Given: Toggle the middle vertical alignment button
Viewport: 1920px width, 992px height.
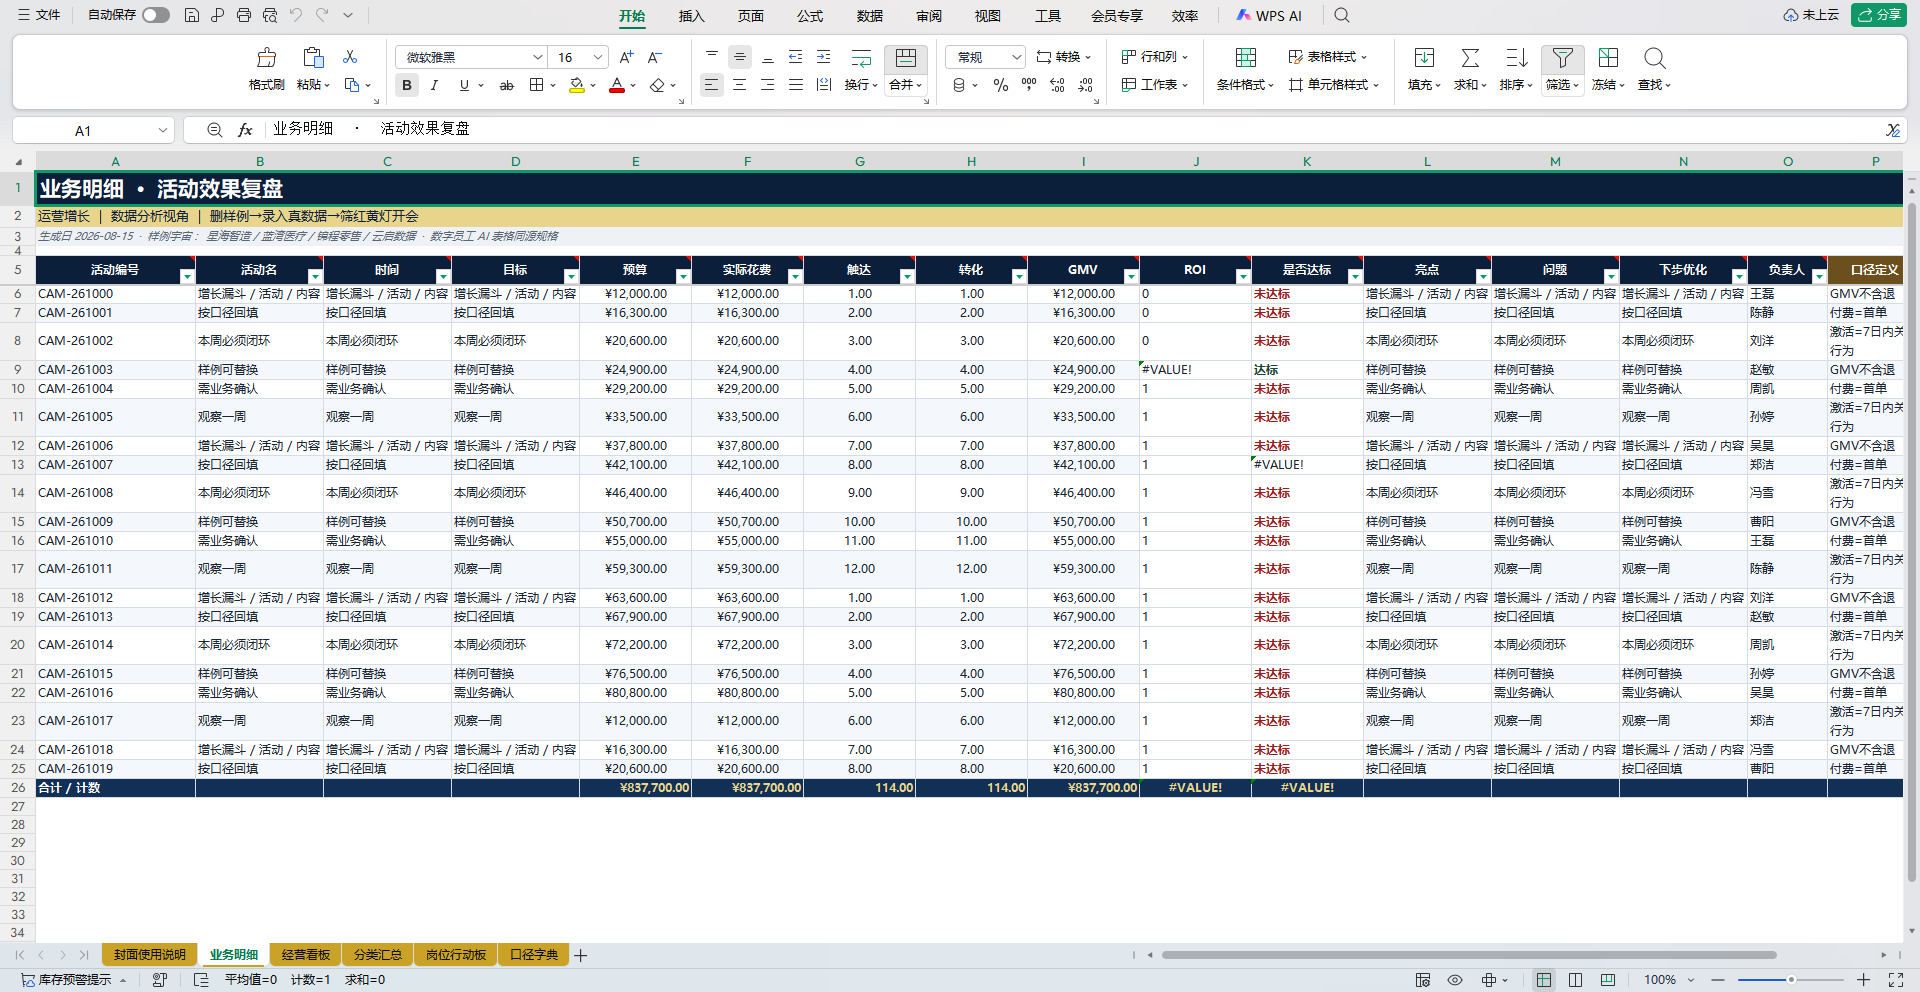Looking at the screenshot, I should [x=740, y=57].
